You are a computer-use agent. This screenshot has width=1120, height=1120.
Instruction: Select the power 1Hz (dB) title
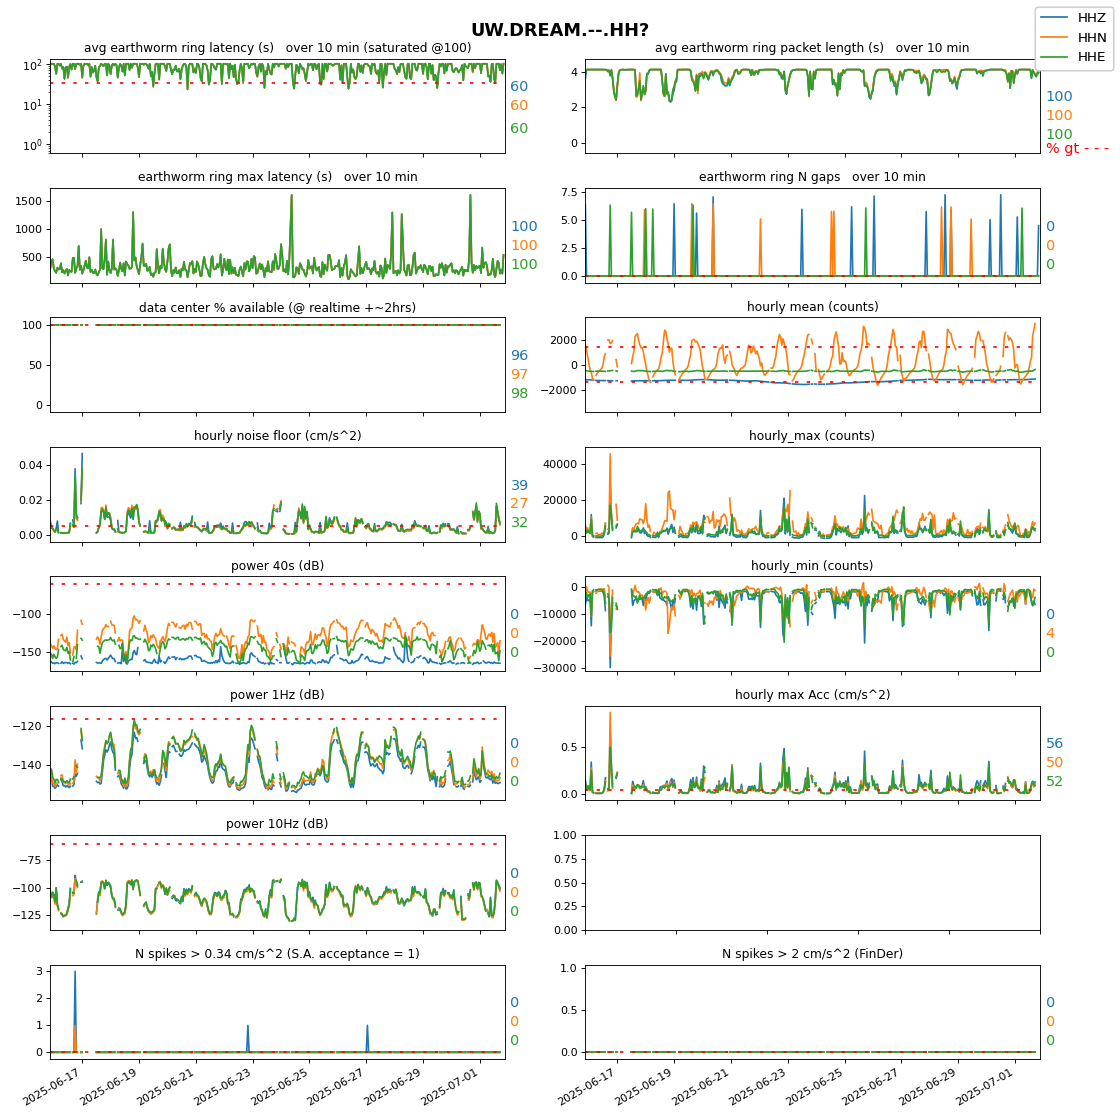coord(278,694)
